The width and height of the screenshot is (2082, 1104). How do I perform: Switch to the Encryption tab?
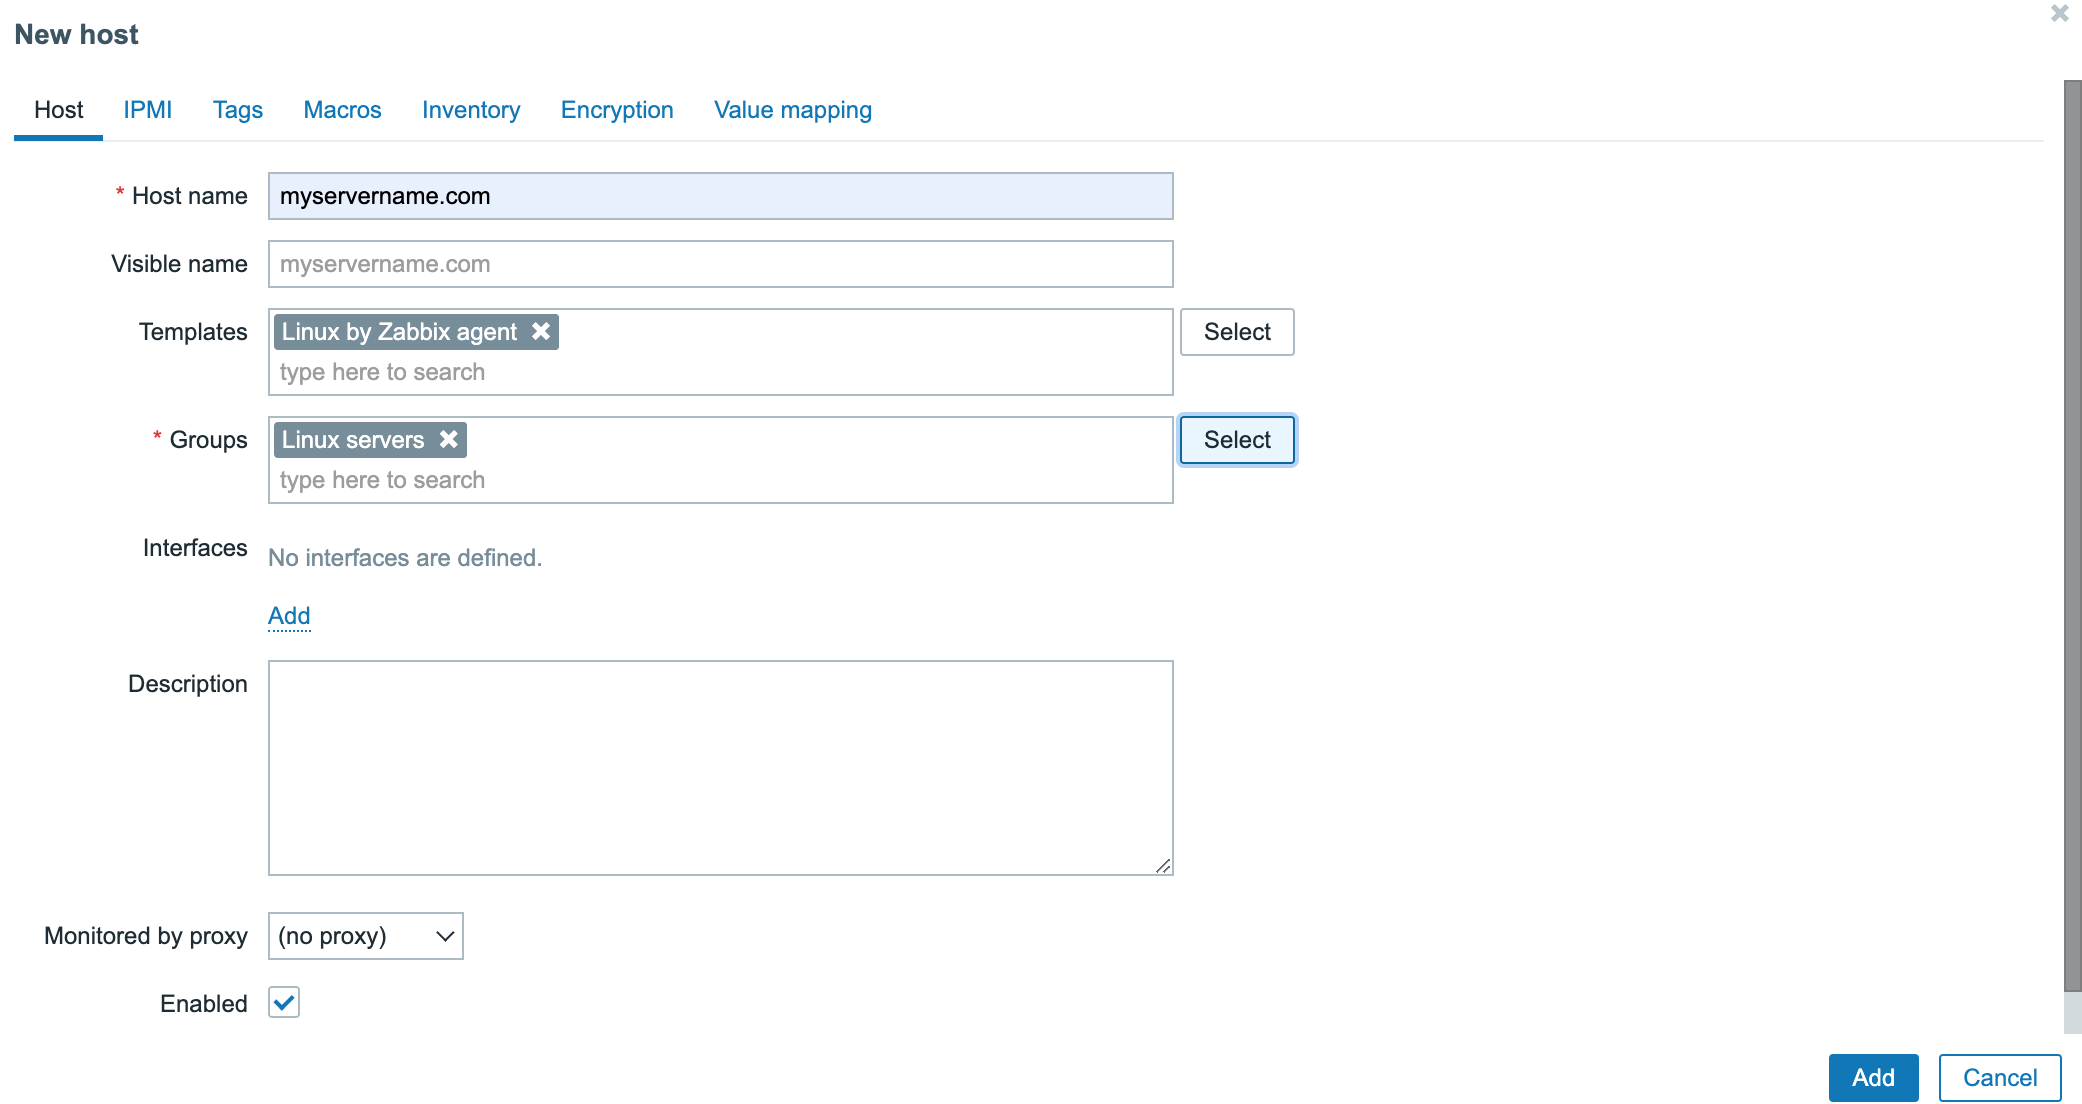[617, 110]
